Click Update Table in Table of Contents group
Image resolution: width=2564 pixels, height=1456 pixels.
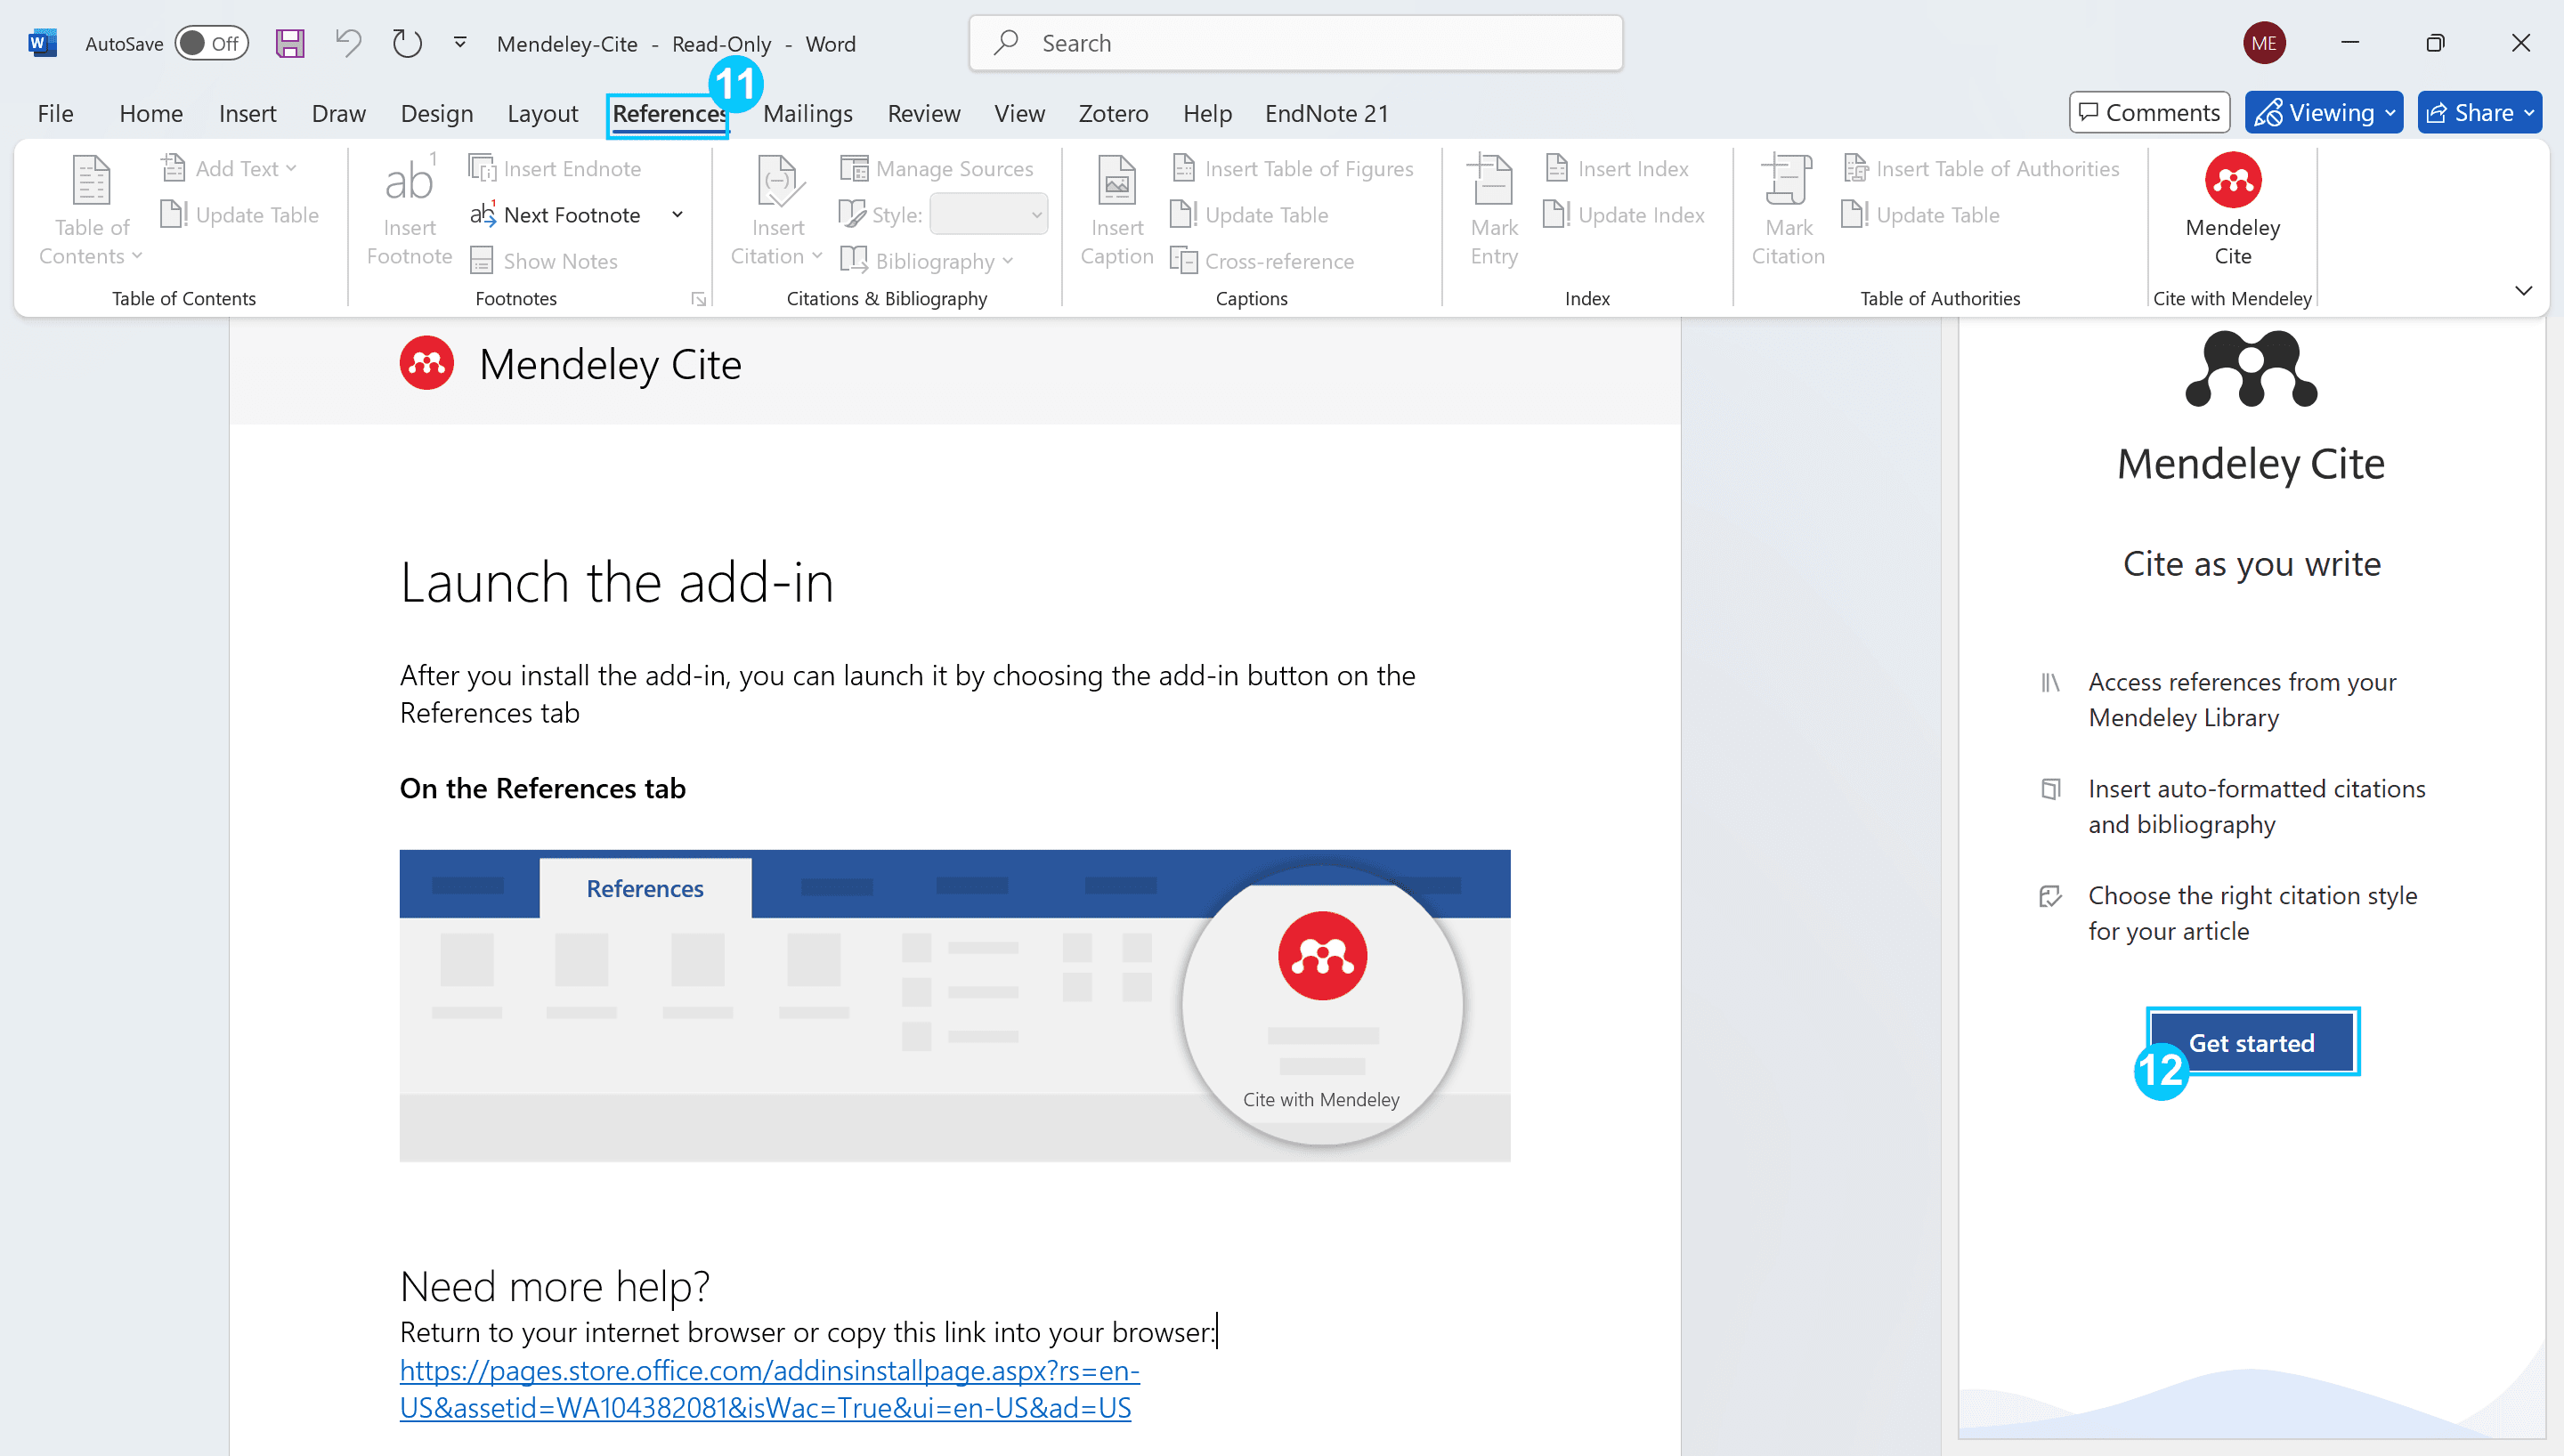239,214
